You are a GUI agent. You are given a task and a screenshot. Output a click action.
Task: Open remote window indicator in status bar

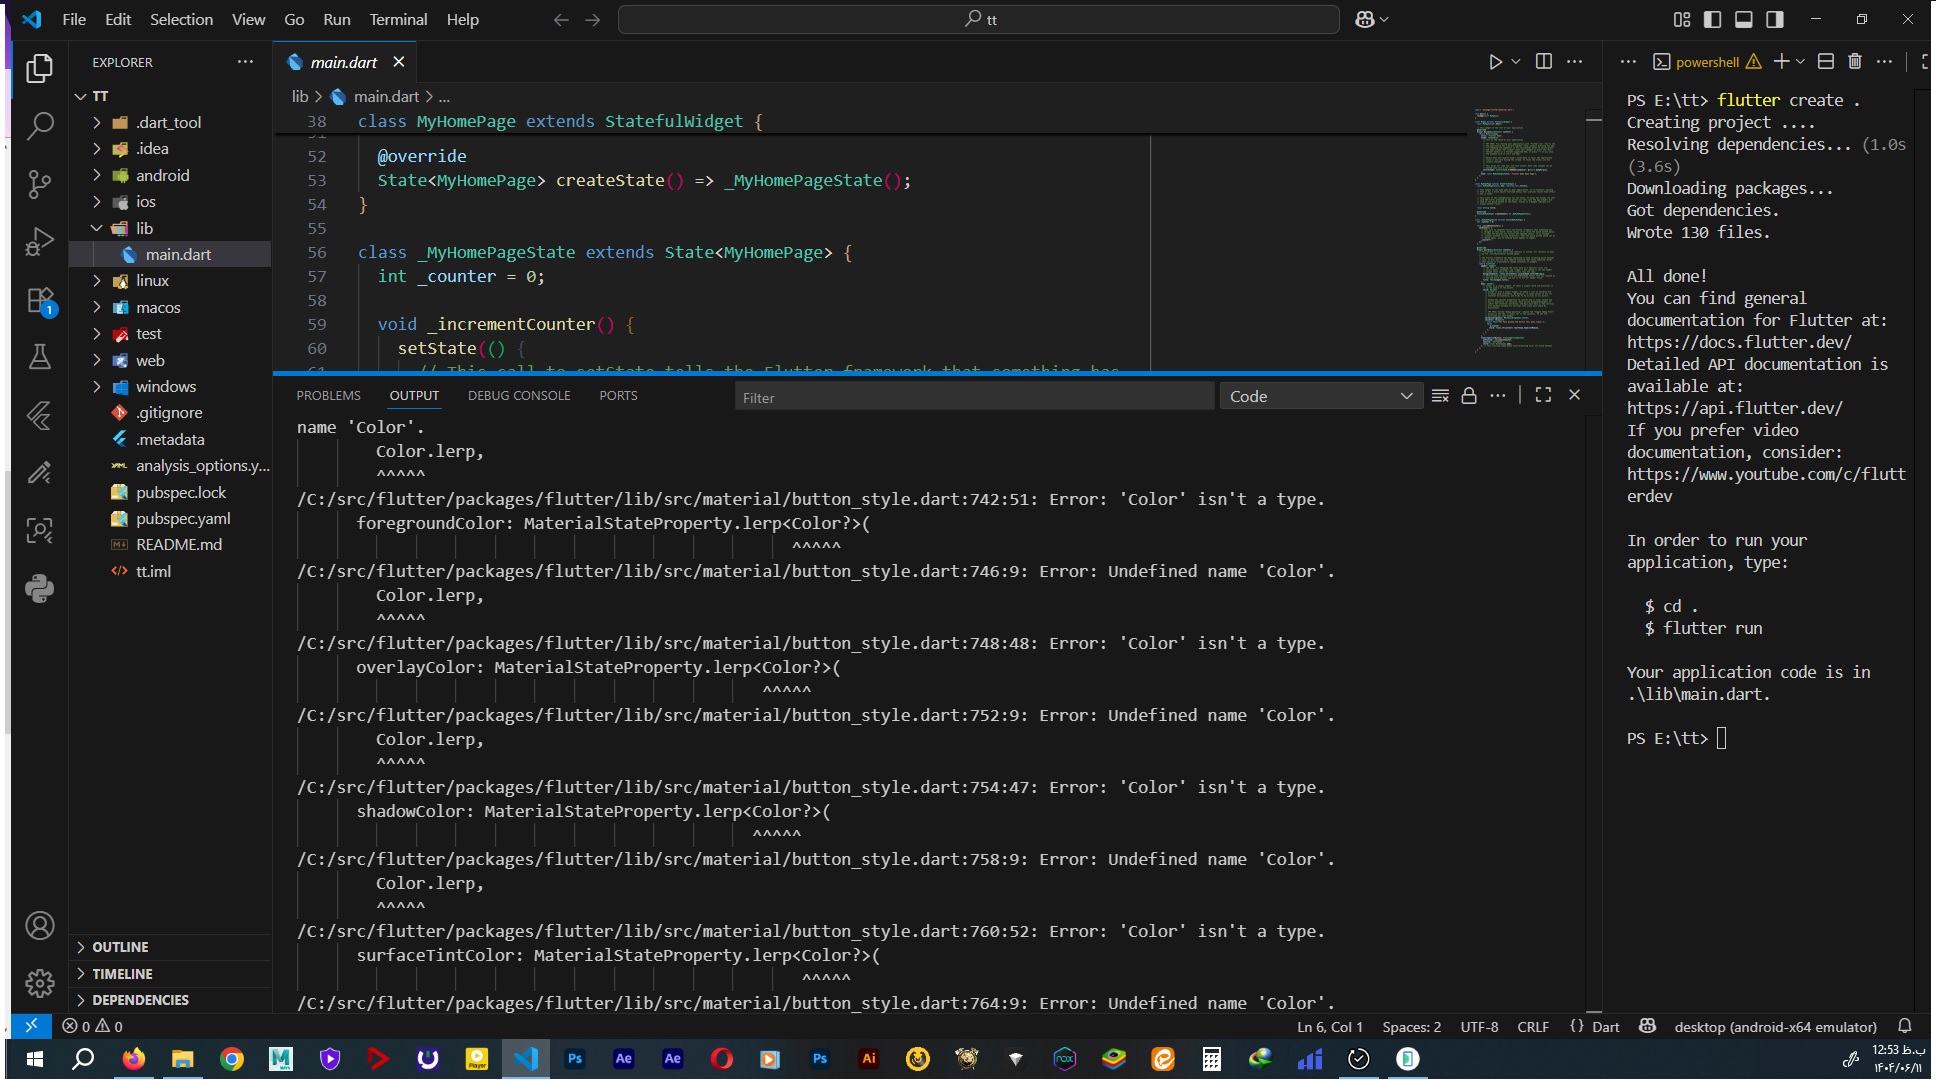pyautogui.click(x=31, y=1026)
